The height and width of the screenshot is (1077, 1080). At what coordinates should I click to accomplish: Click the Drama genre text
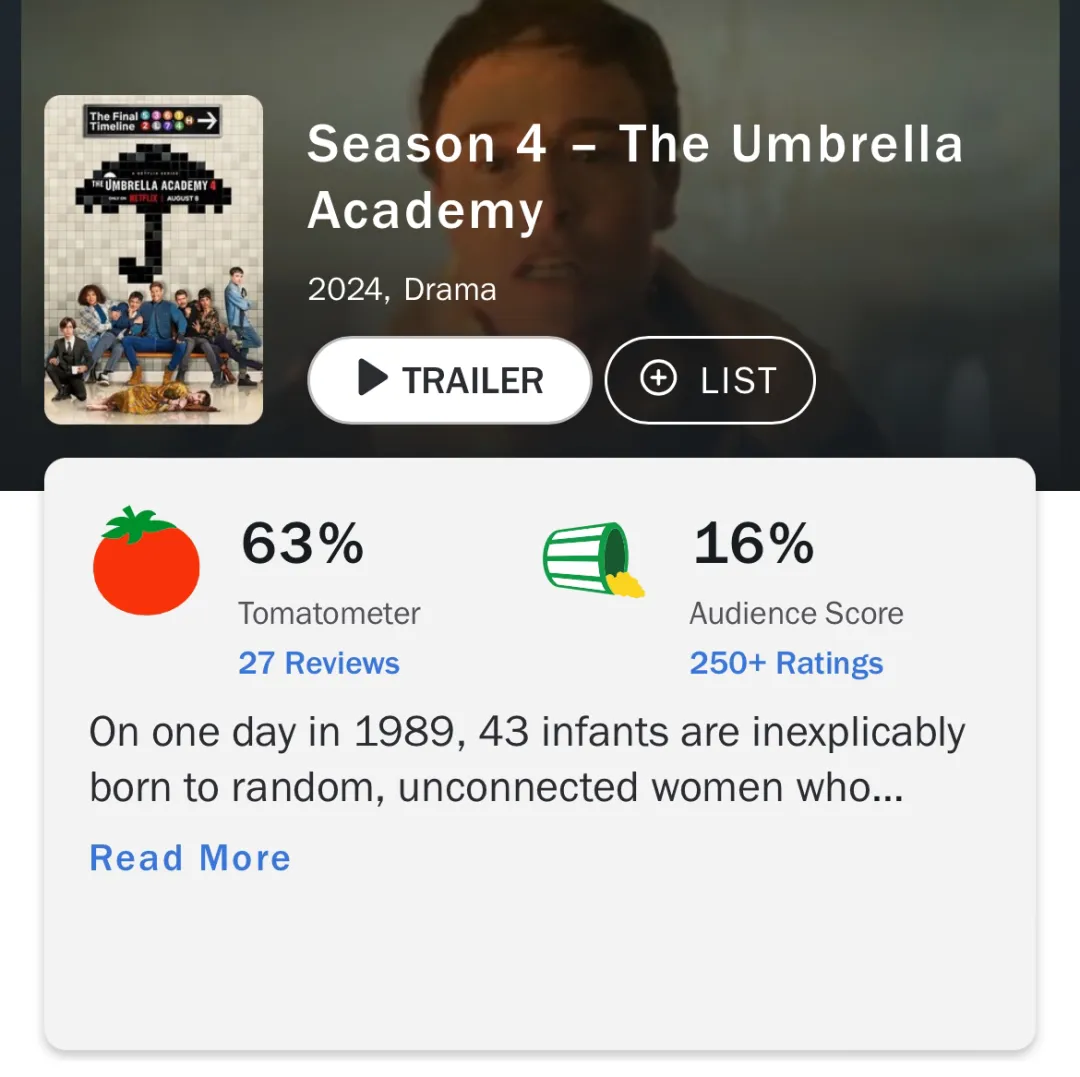pyautogui.click(x=450, y=290)
